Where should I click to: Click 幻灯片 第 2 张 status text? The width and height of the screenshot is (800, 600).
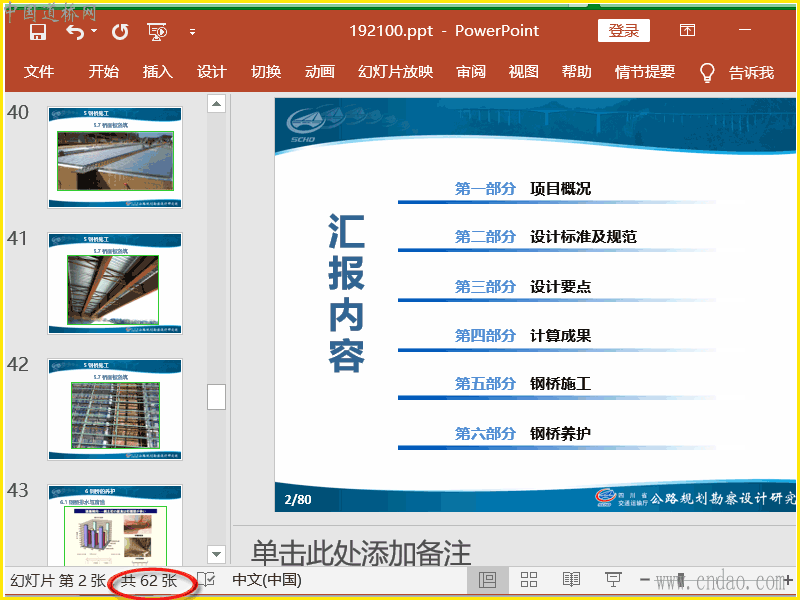pyautogui.click(x=58, y=580)
